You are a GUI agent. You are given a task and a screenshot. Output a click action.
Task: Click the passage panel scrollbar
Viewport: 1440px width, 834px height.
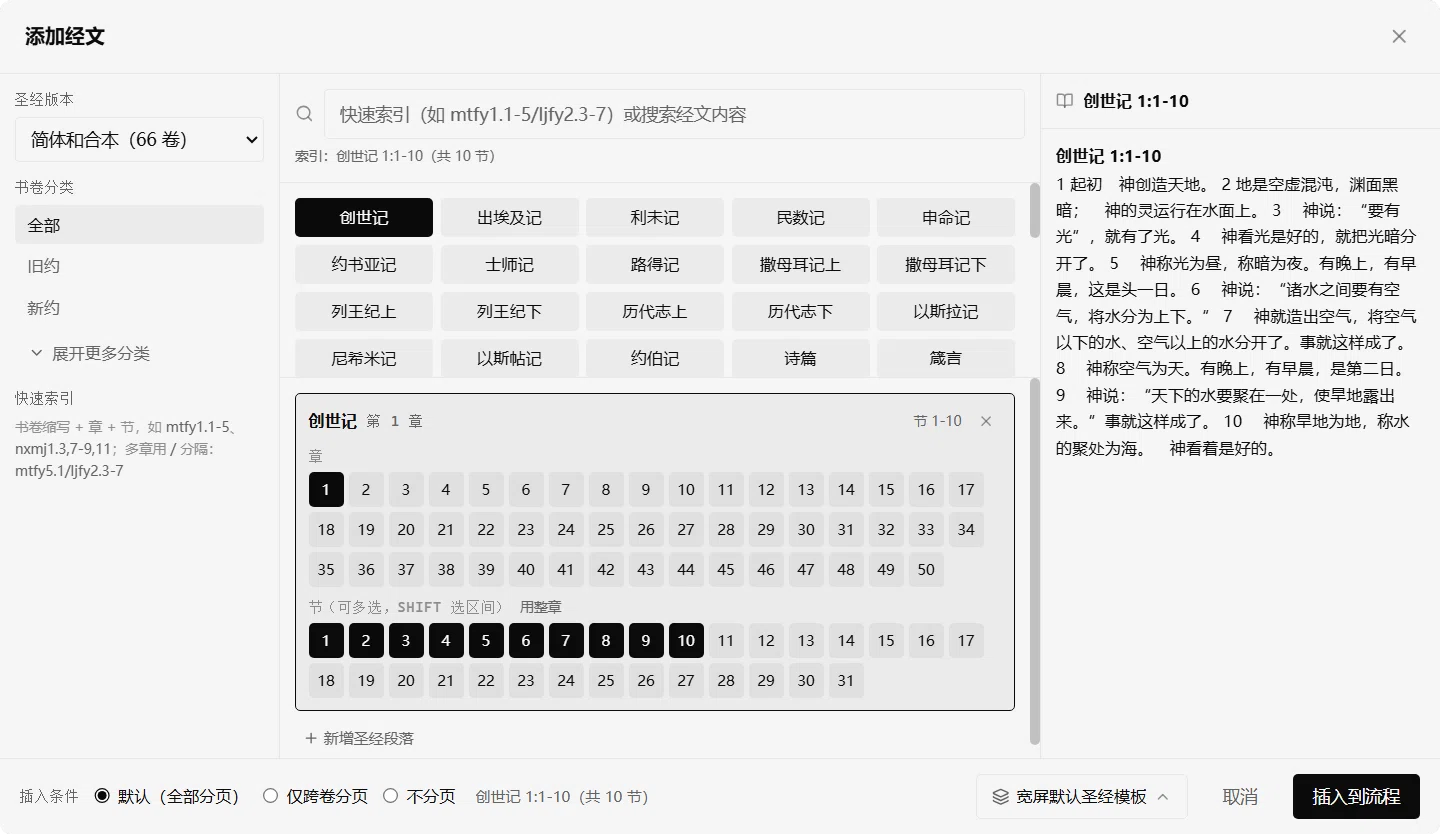[1035, 560]
